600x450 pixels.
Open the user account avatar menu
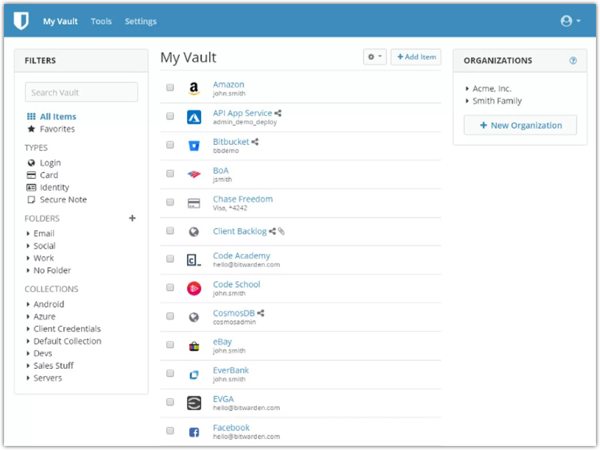(x=570, y=21)
